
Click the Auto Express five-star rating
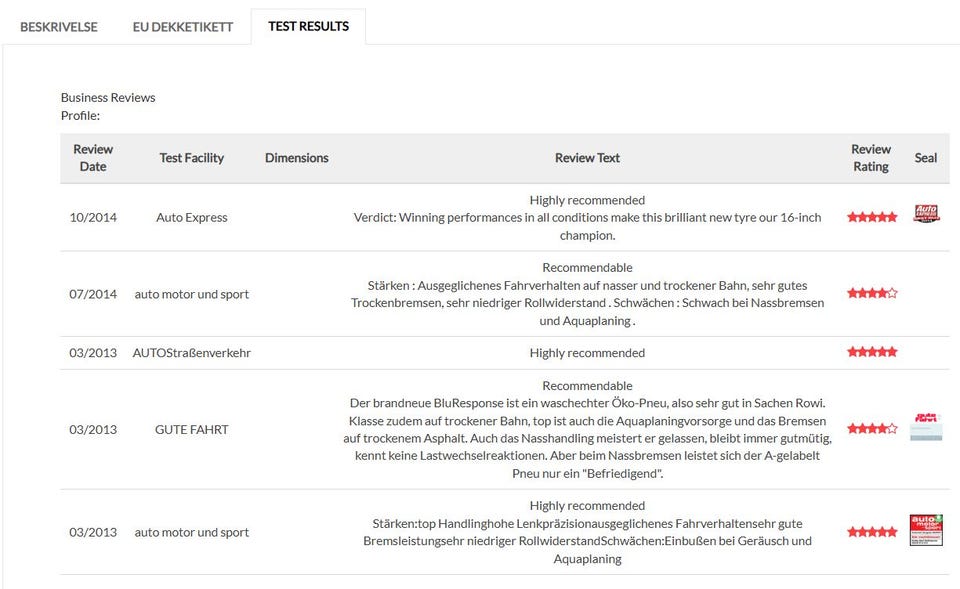click(872, 217)
